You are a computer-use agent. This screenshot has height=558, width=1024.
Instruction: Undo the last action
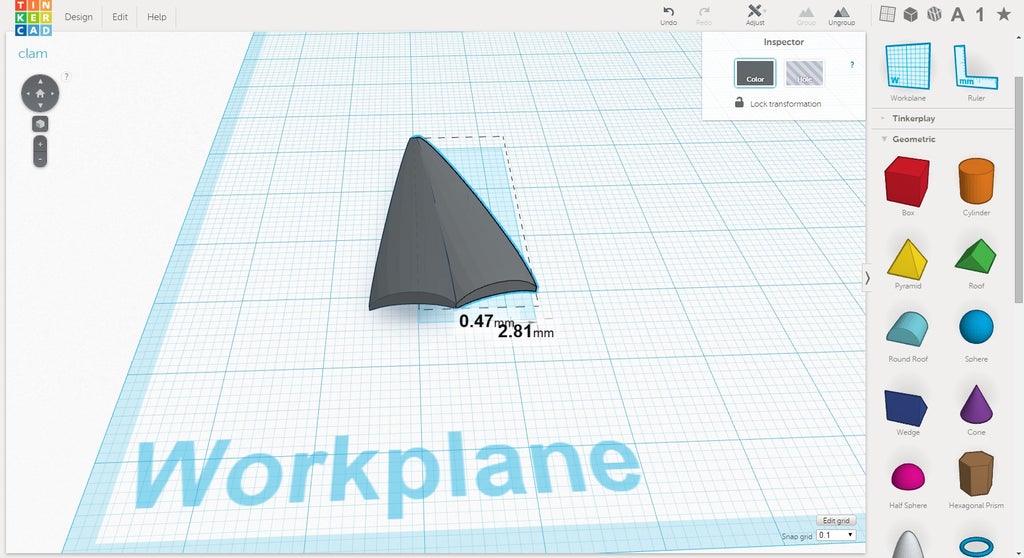668,16
